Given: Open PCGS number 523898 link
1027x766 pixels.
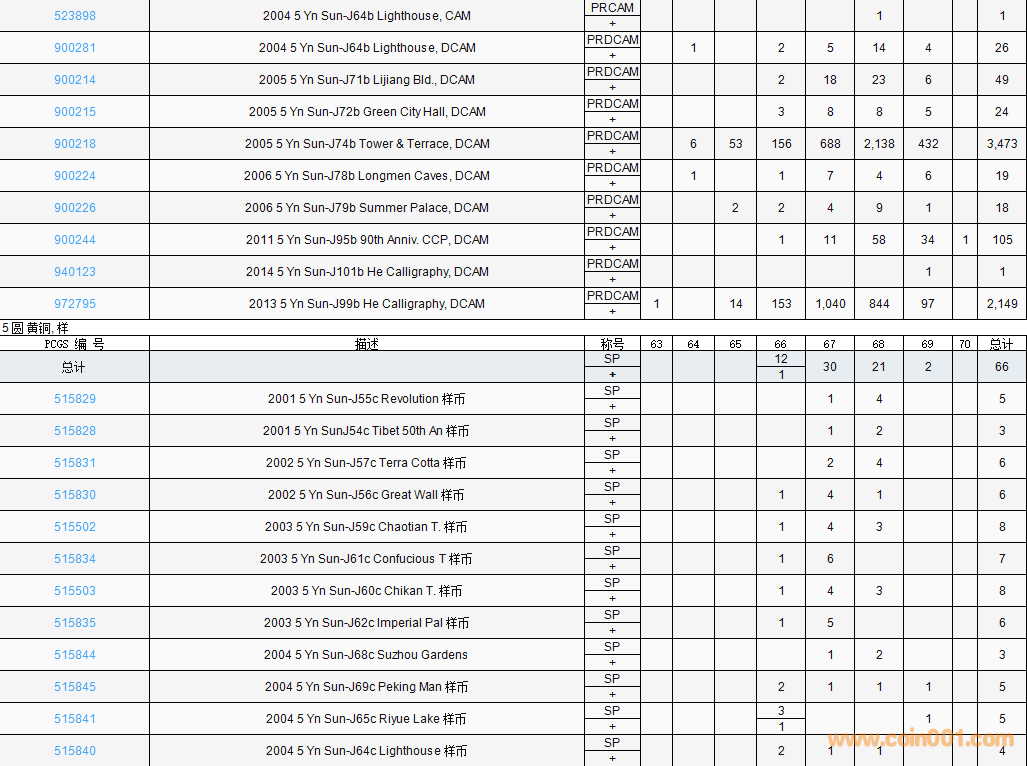Looking at the screenshot, I should point(75,16).
